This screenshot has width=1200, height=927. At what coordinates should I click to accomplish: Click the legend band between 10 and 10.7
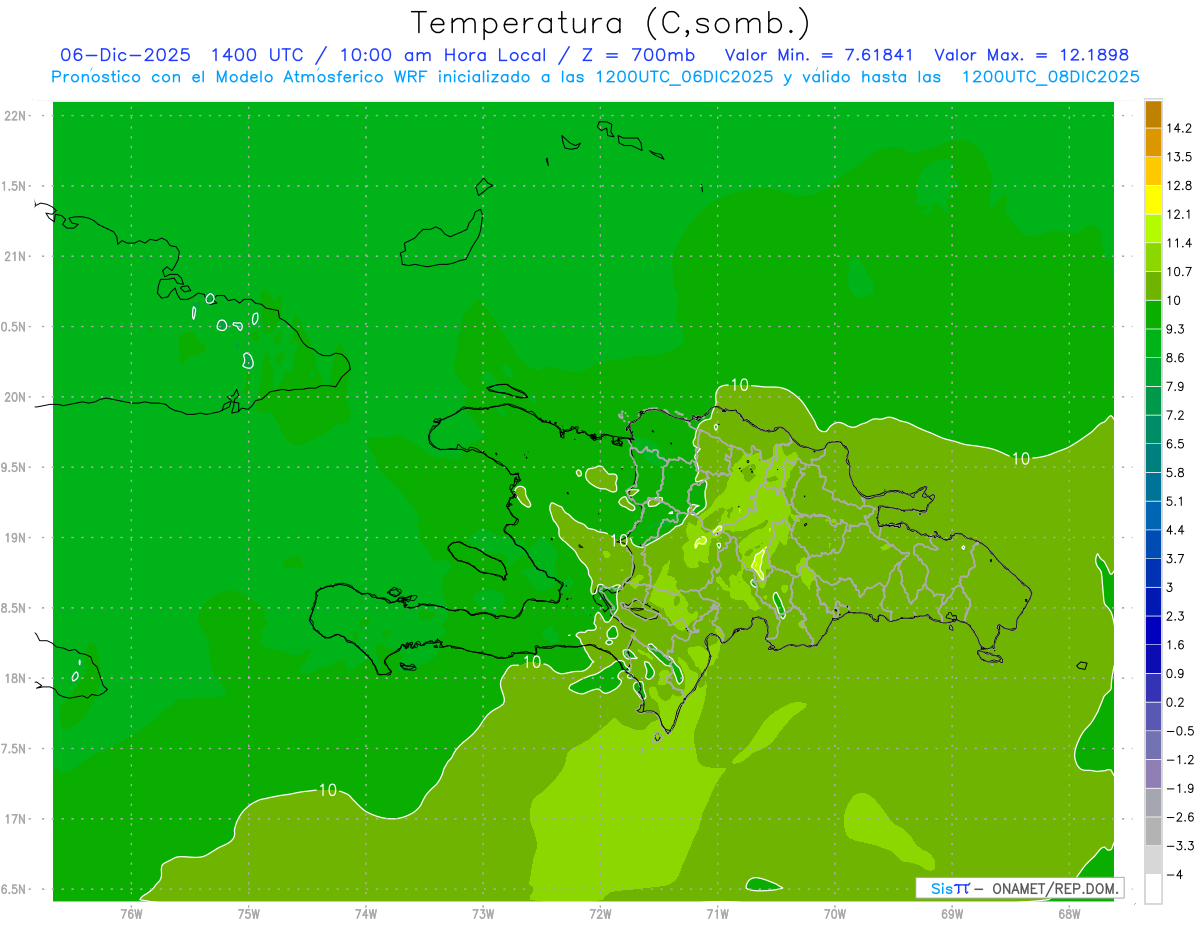click(1153, 286)
